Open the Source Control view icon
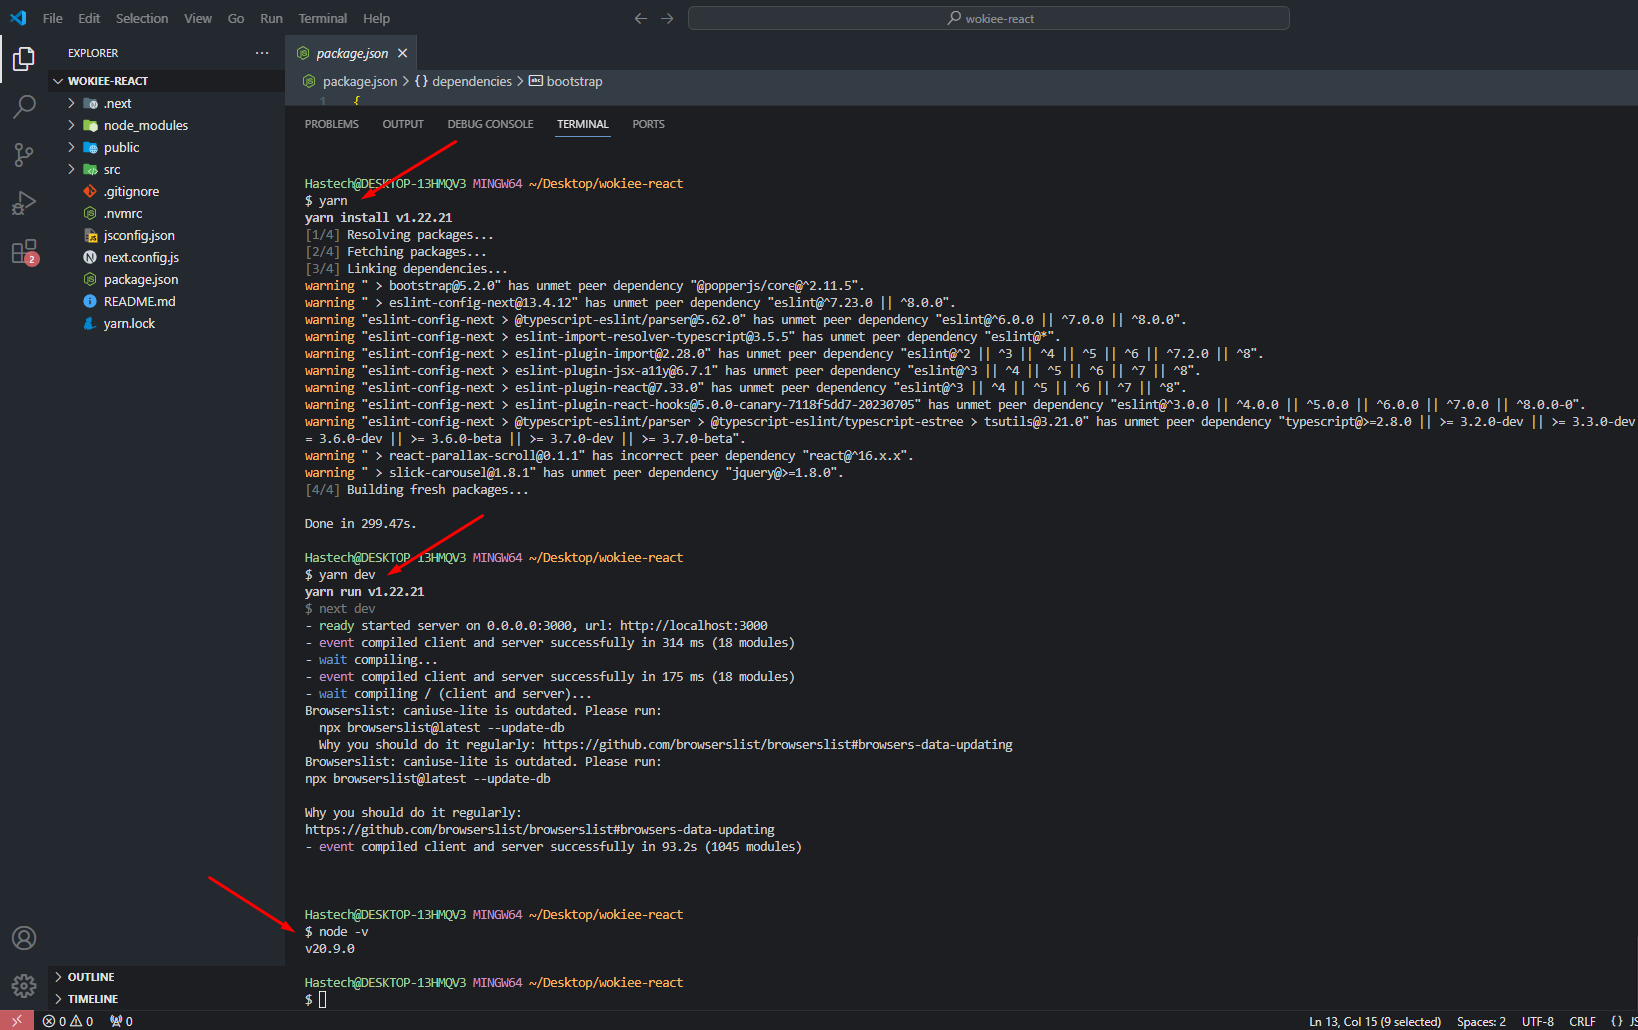 [x=24, y=154]
